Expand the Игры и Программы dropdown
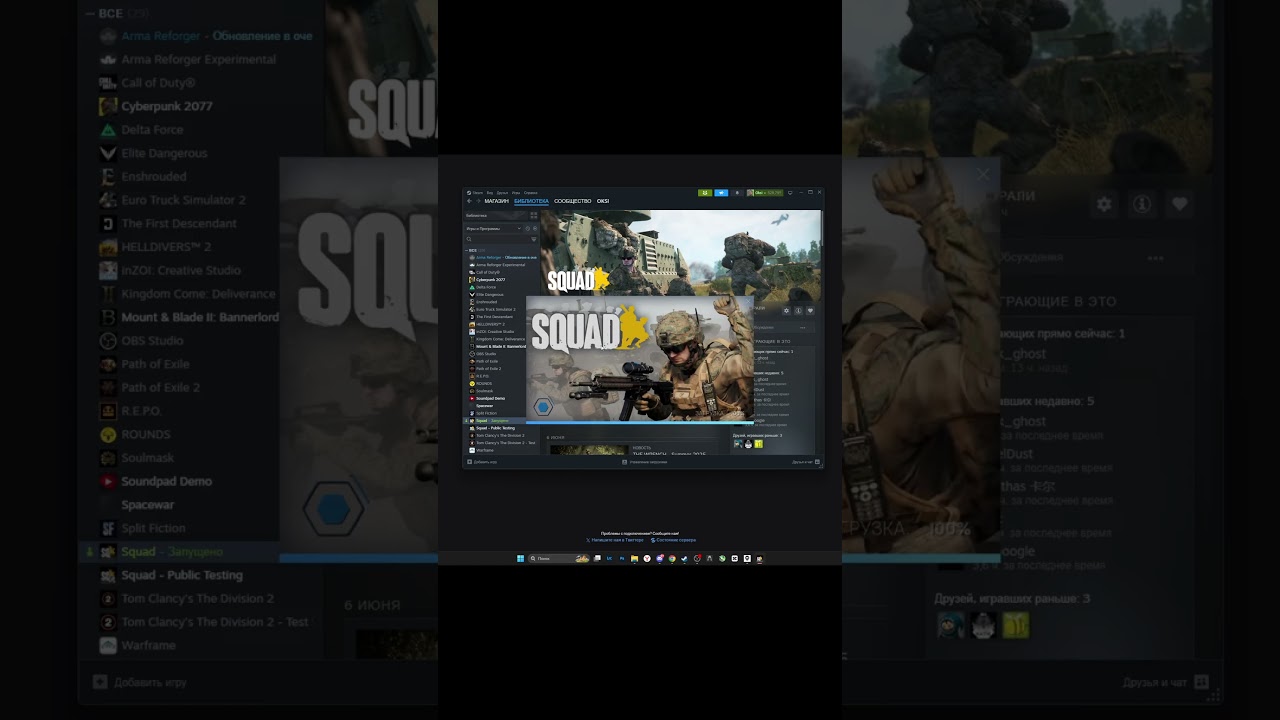 (x=493, y=228)
